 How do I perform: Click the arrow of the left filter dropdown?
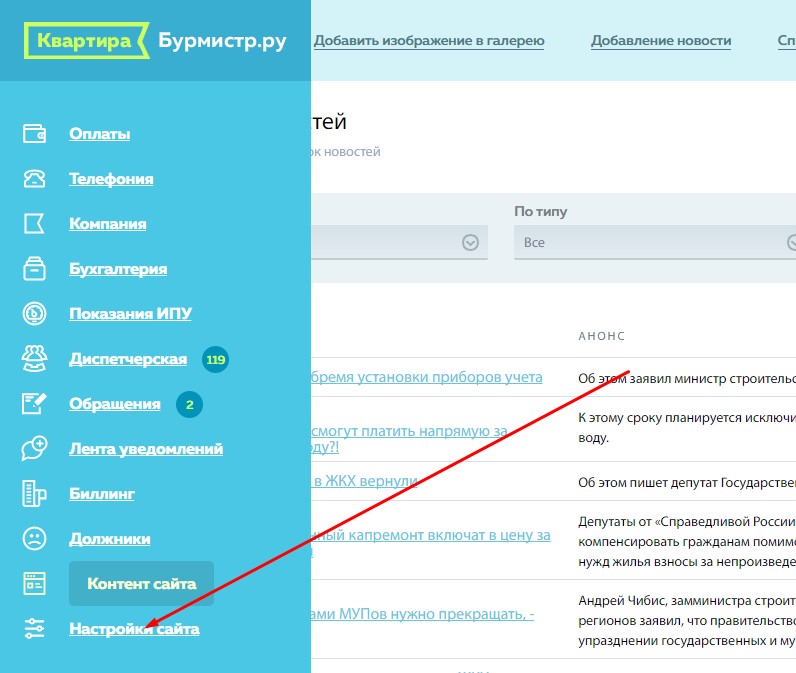(x=470, y=243)
